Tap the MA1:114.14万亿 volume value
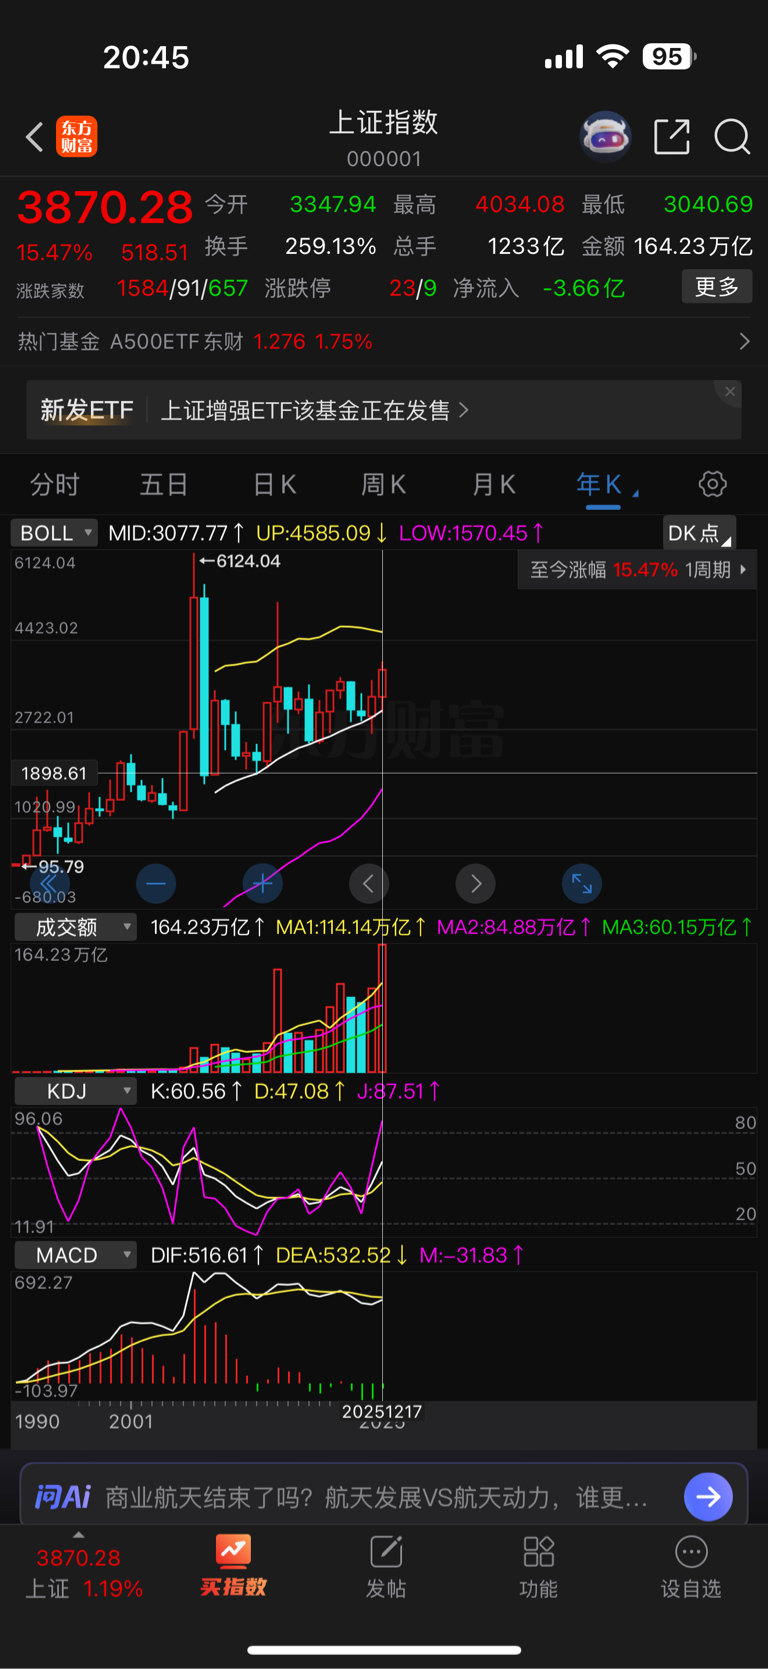This screenshot has height=1669, width=768. click(x=351, y=927)
